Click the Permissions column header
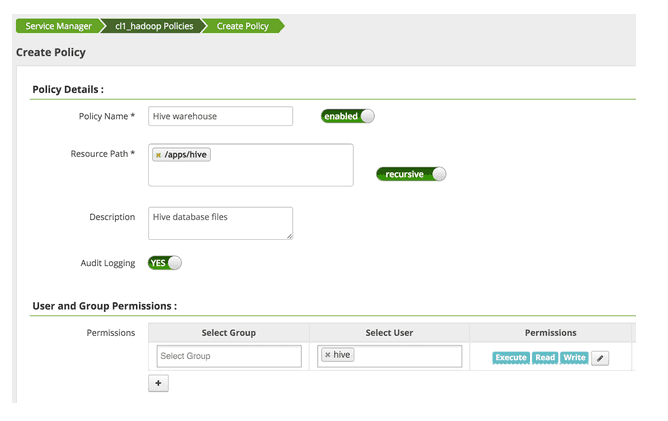Image resolution: width=668 pixels, height=421 pixels. point(550,333)
